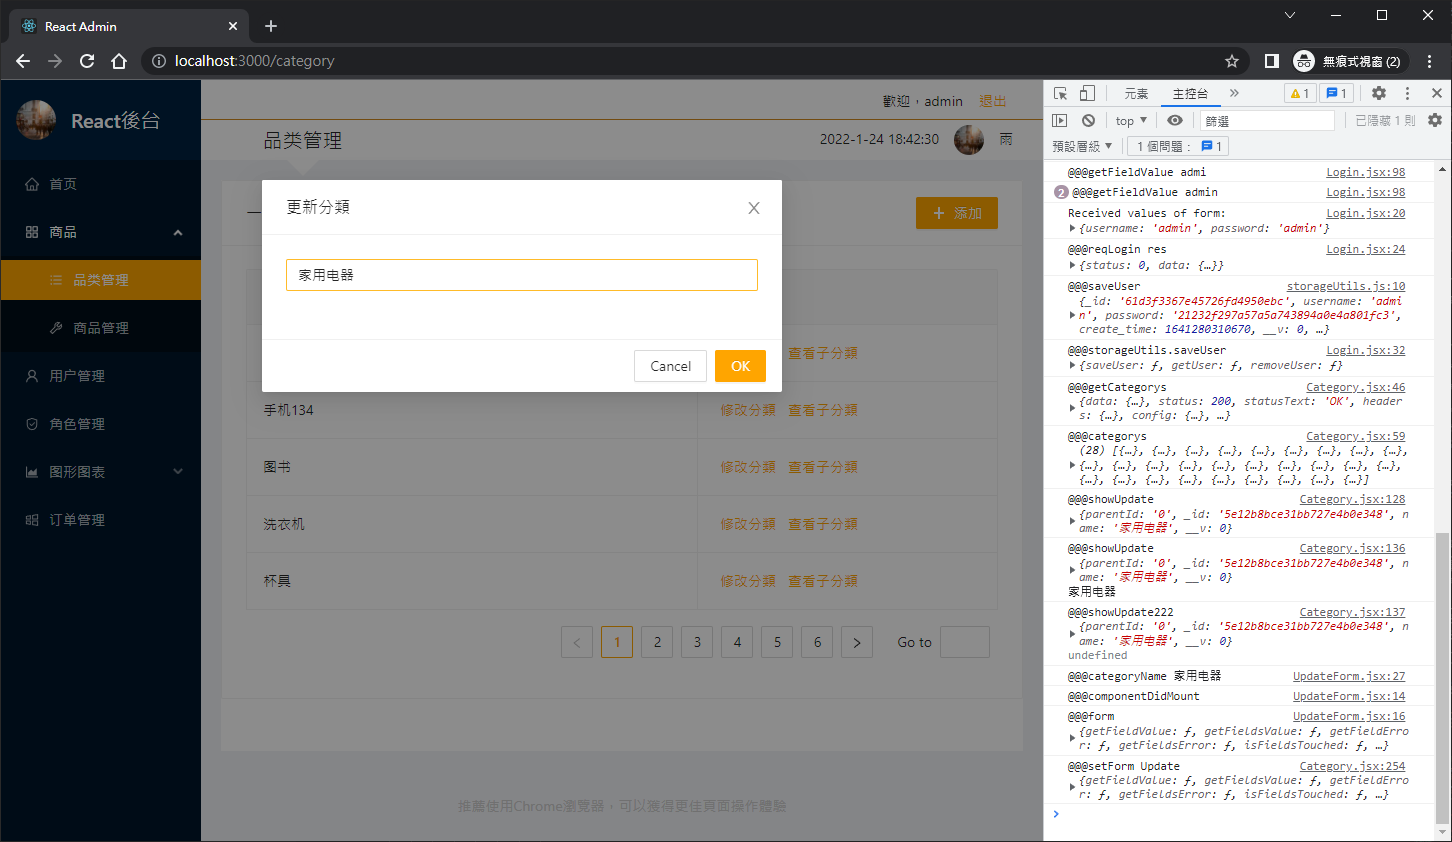Open Chrome three-dot menu
Viewport: 1452px width, 842px height.
[x=1431, y=61]
